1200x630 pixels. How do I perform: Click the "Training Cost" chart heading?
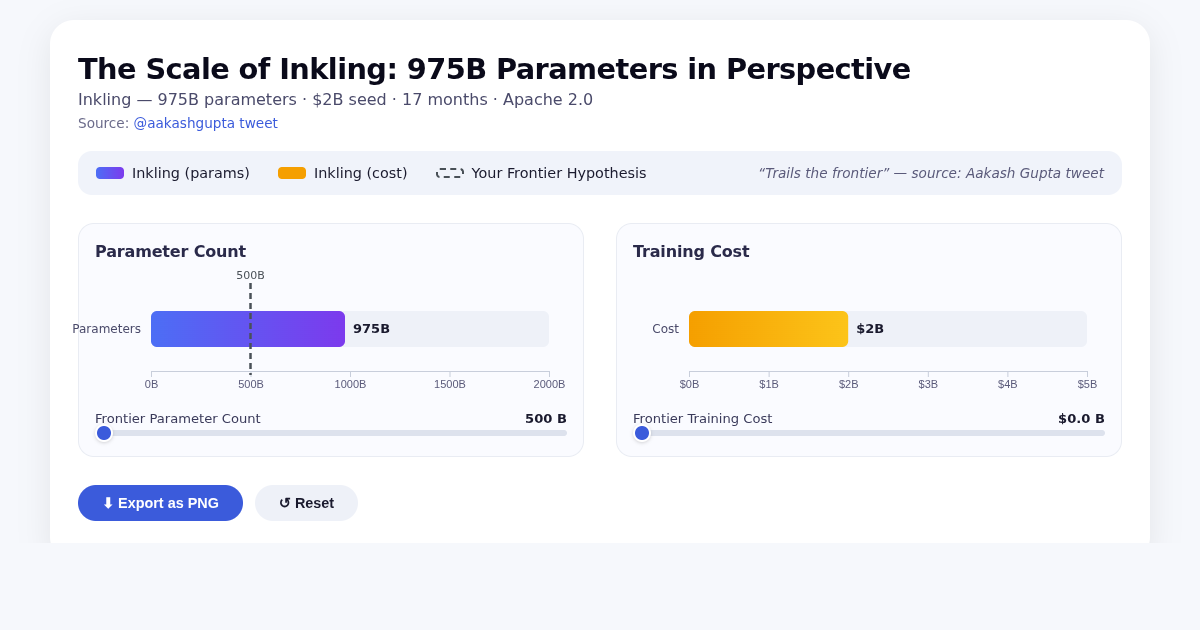(691, 252)
